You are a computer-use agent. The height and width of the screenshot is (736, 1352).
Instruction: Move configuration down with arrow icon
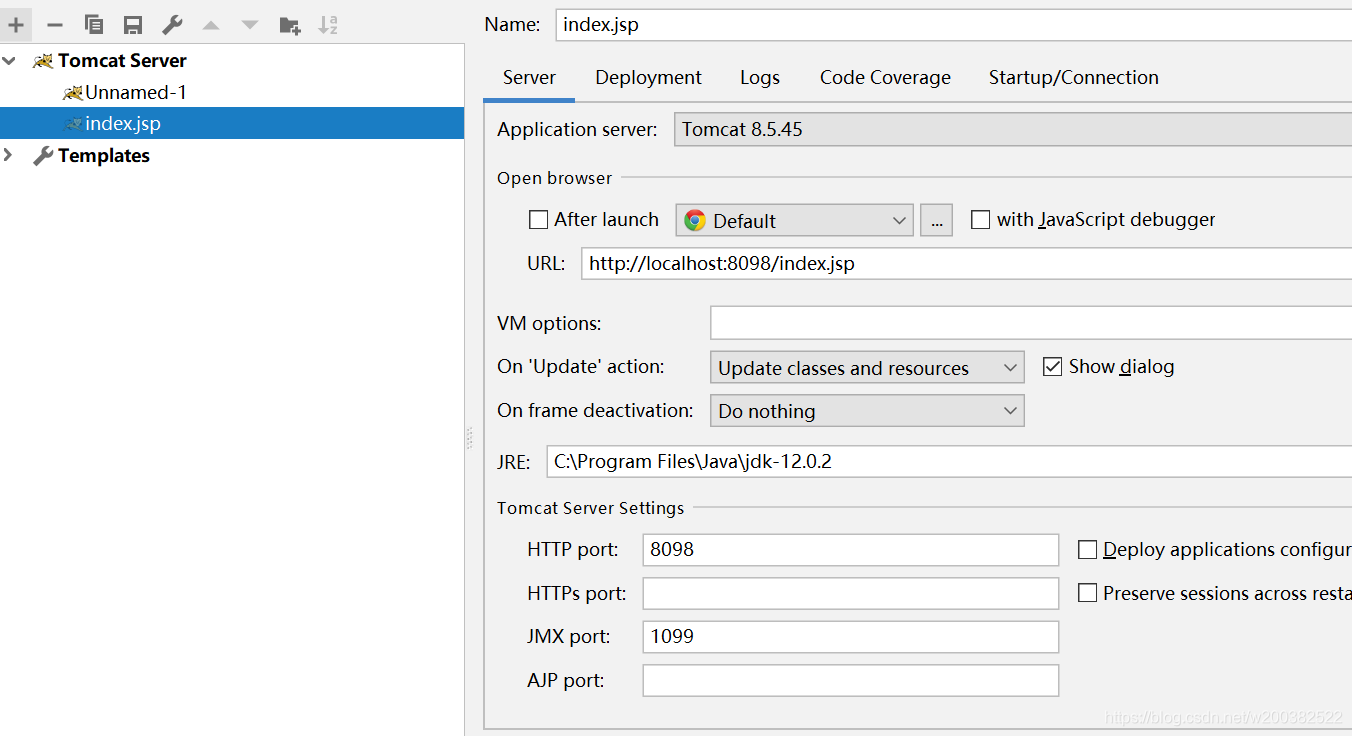click(250, 24)
